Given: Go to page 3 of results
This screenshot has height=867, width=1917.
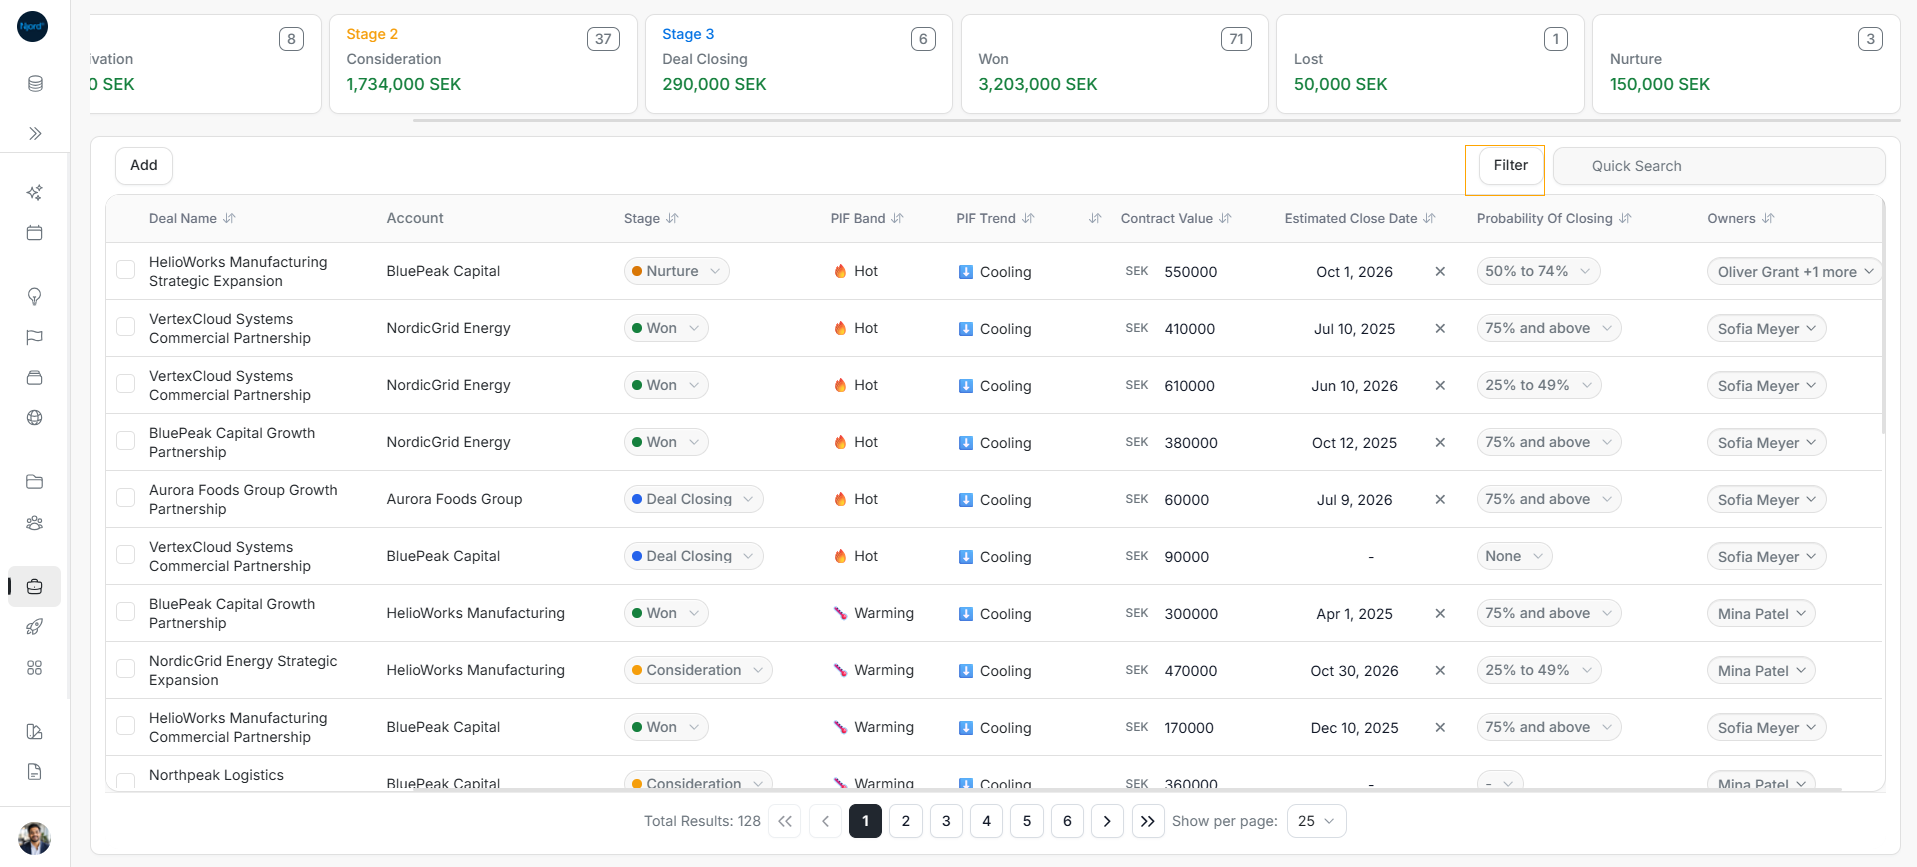Looking at the screenshot, I should click(946, 821).
